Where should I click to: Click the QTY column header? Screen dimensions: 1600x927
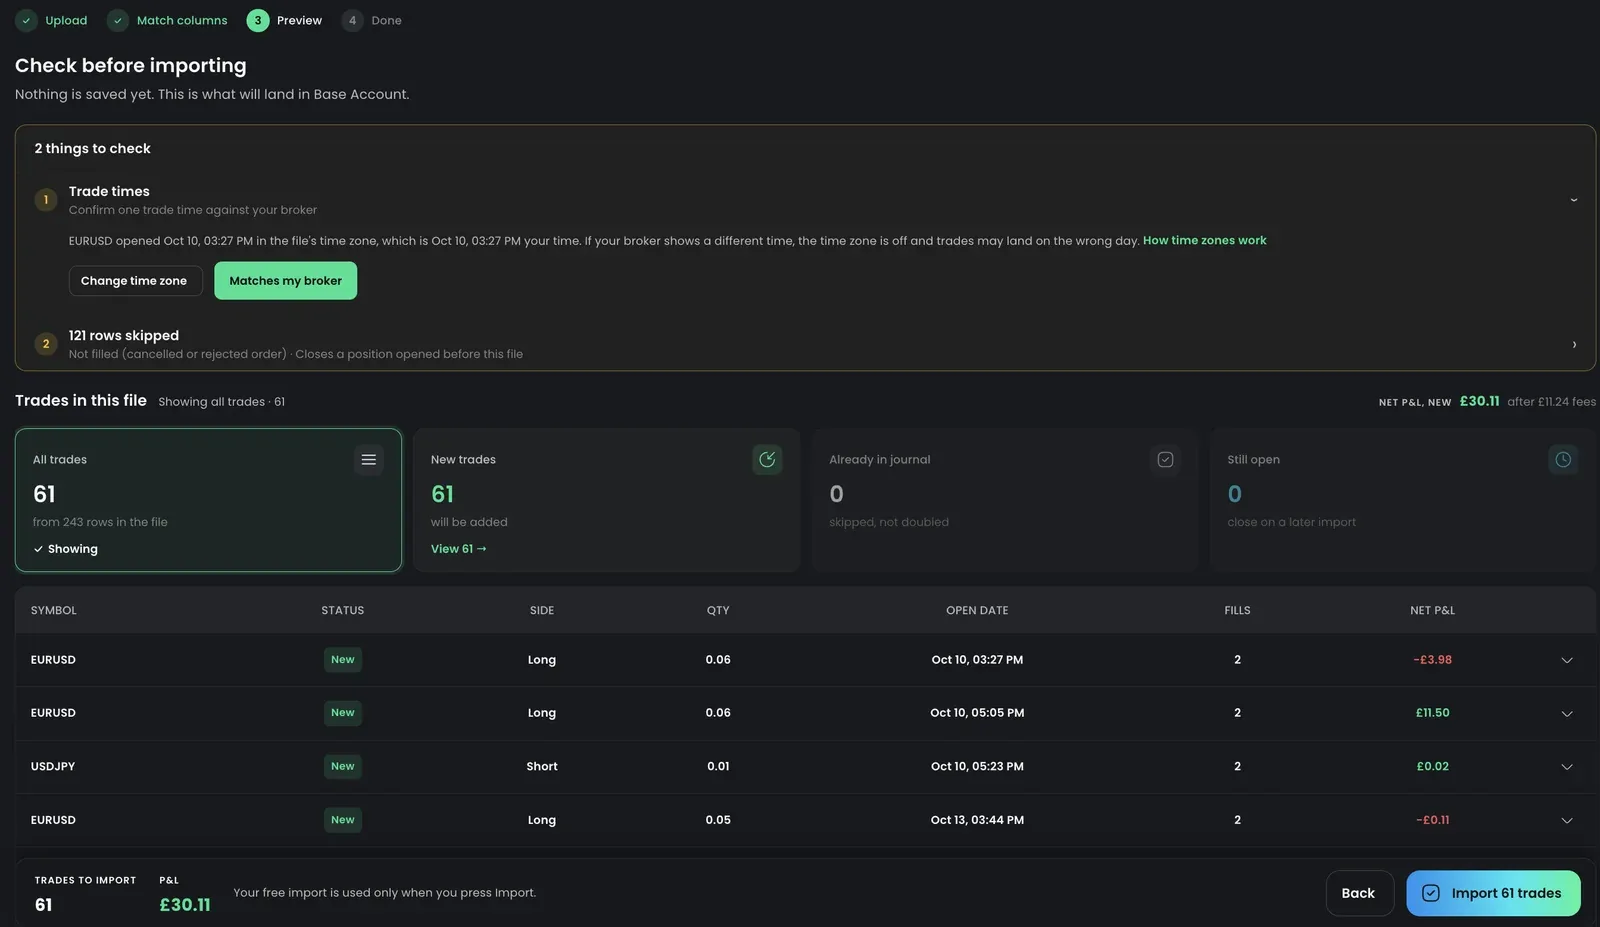click(x=718, y=610)
